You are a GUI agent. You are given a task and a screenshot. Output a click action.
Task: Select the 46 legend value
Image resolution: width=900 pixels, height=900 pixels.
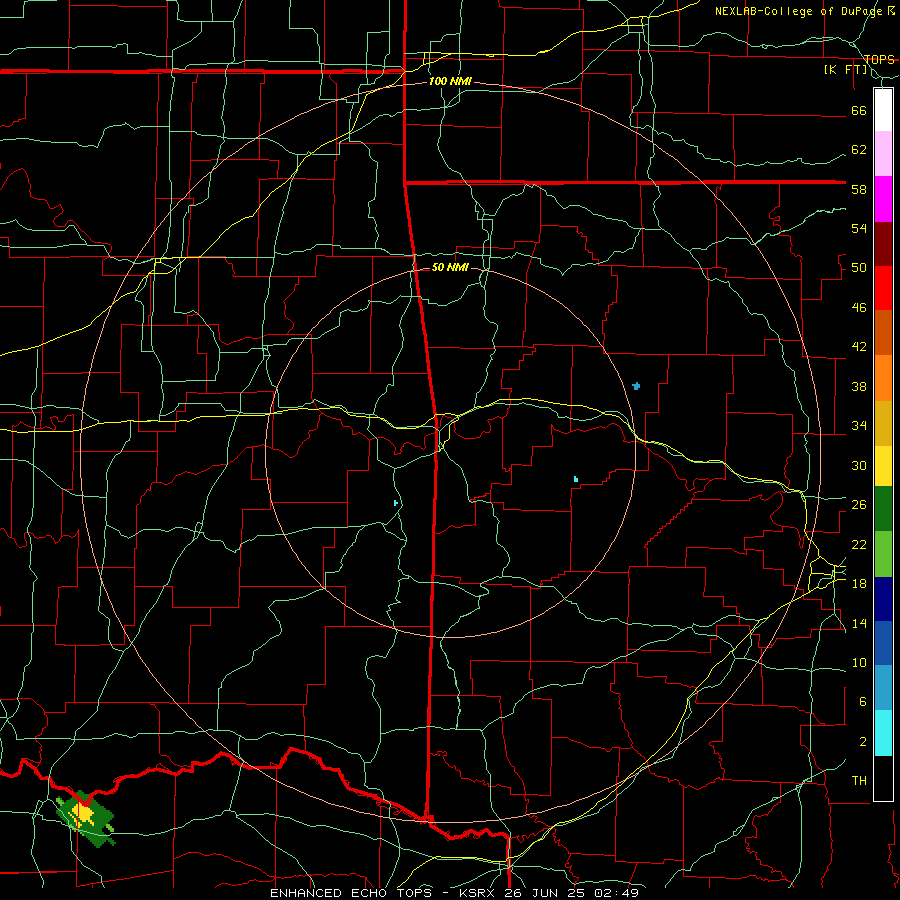pos(859,308)
